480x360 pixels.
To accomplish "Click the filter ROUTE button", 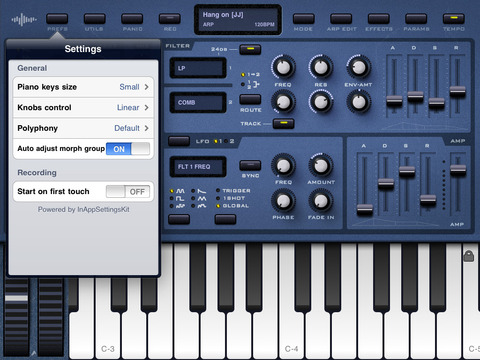I will 250,99.
